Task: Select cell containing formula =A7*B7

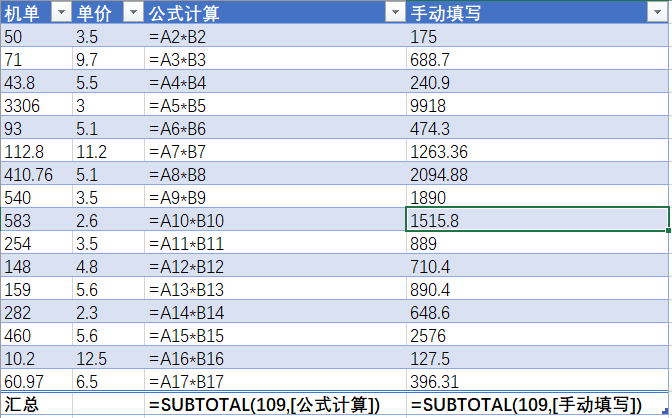Action: coord(276,151)
